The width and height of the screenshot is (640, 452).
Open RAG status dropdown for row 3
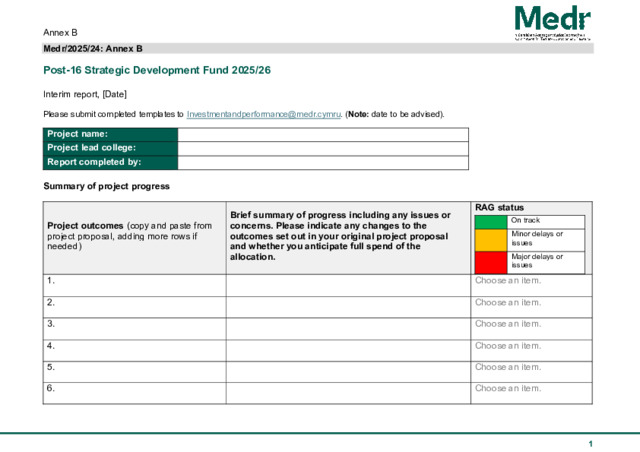pyautogui.click(x=508, y=324)
